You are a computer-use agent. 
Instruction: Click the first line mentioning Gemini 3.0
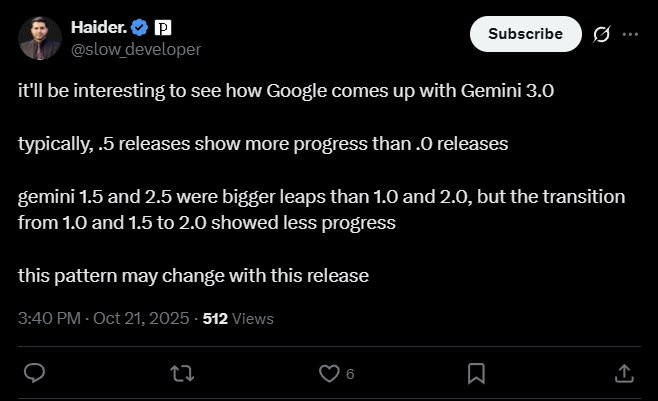pyautogui.click(x=286, y=90)
